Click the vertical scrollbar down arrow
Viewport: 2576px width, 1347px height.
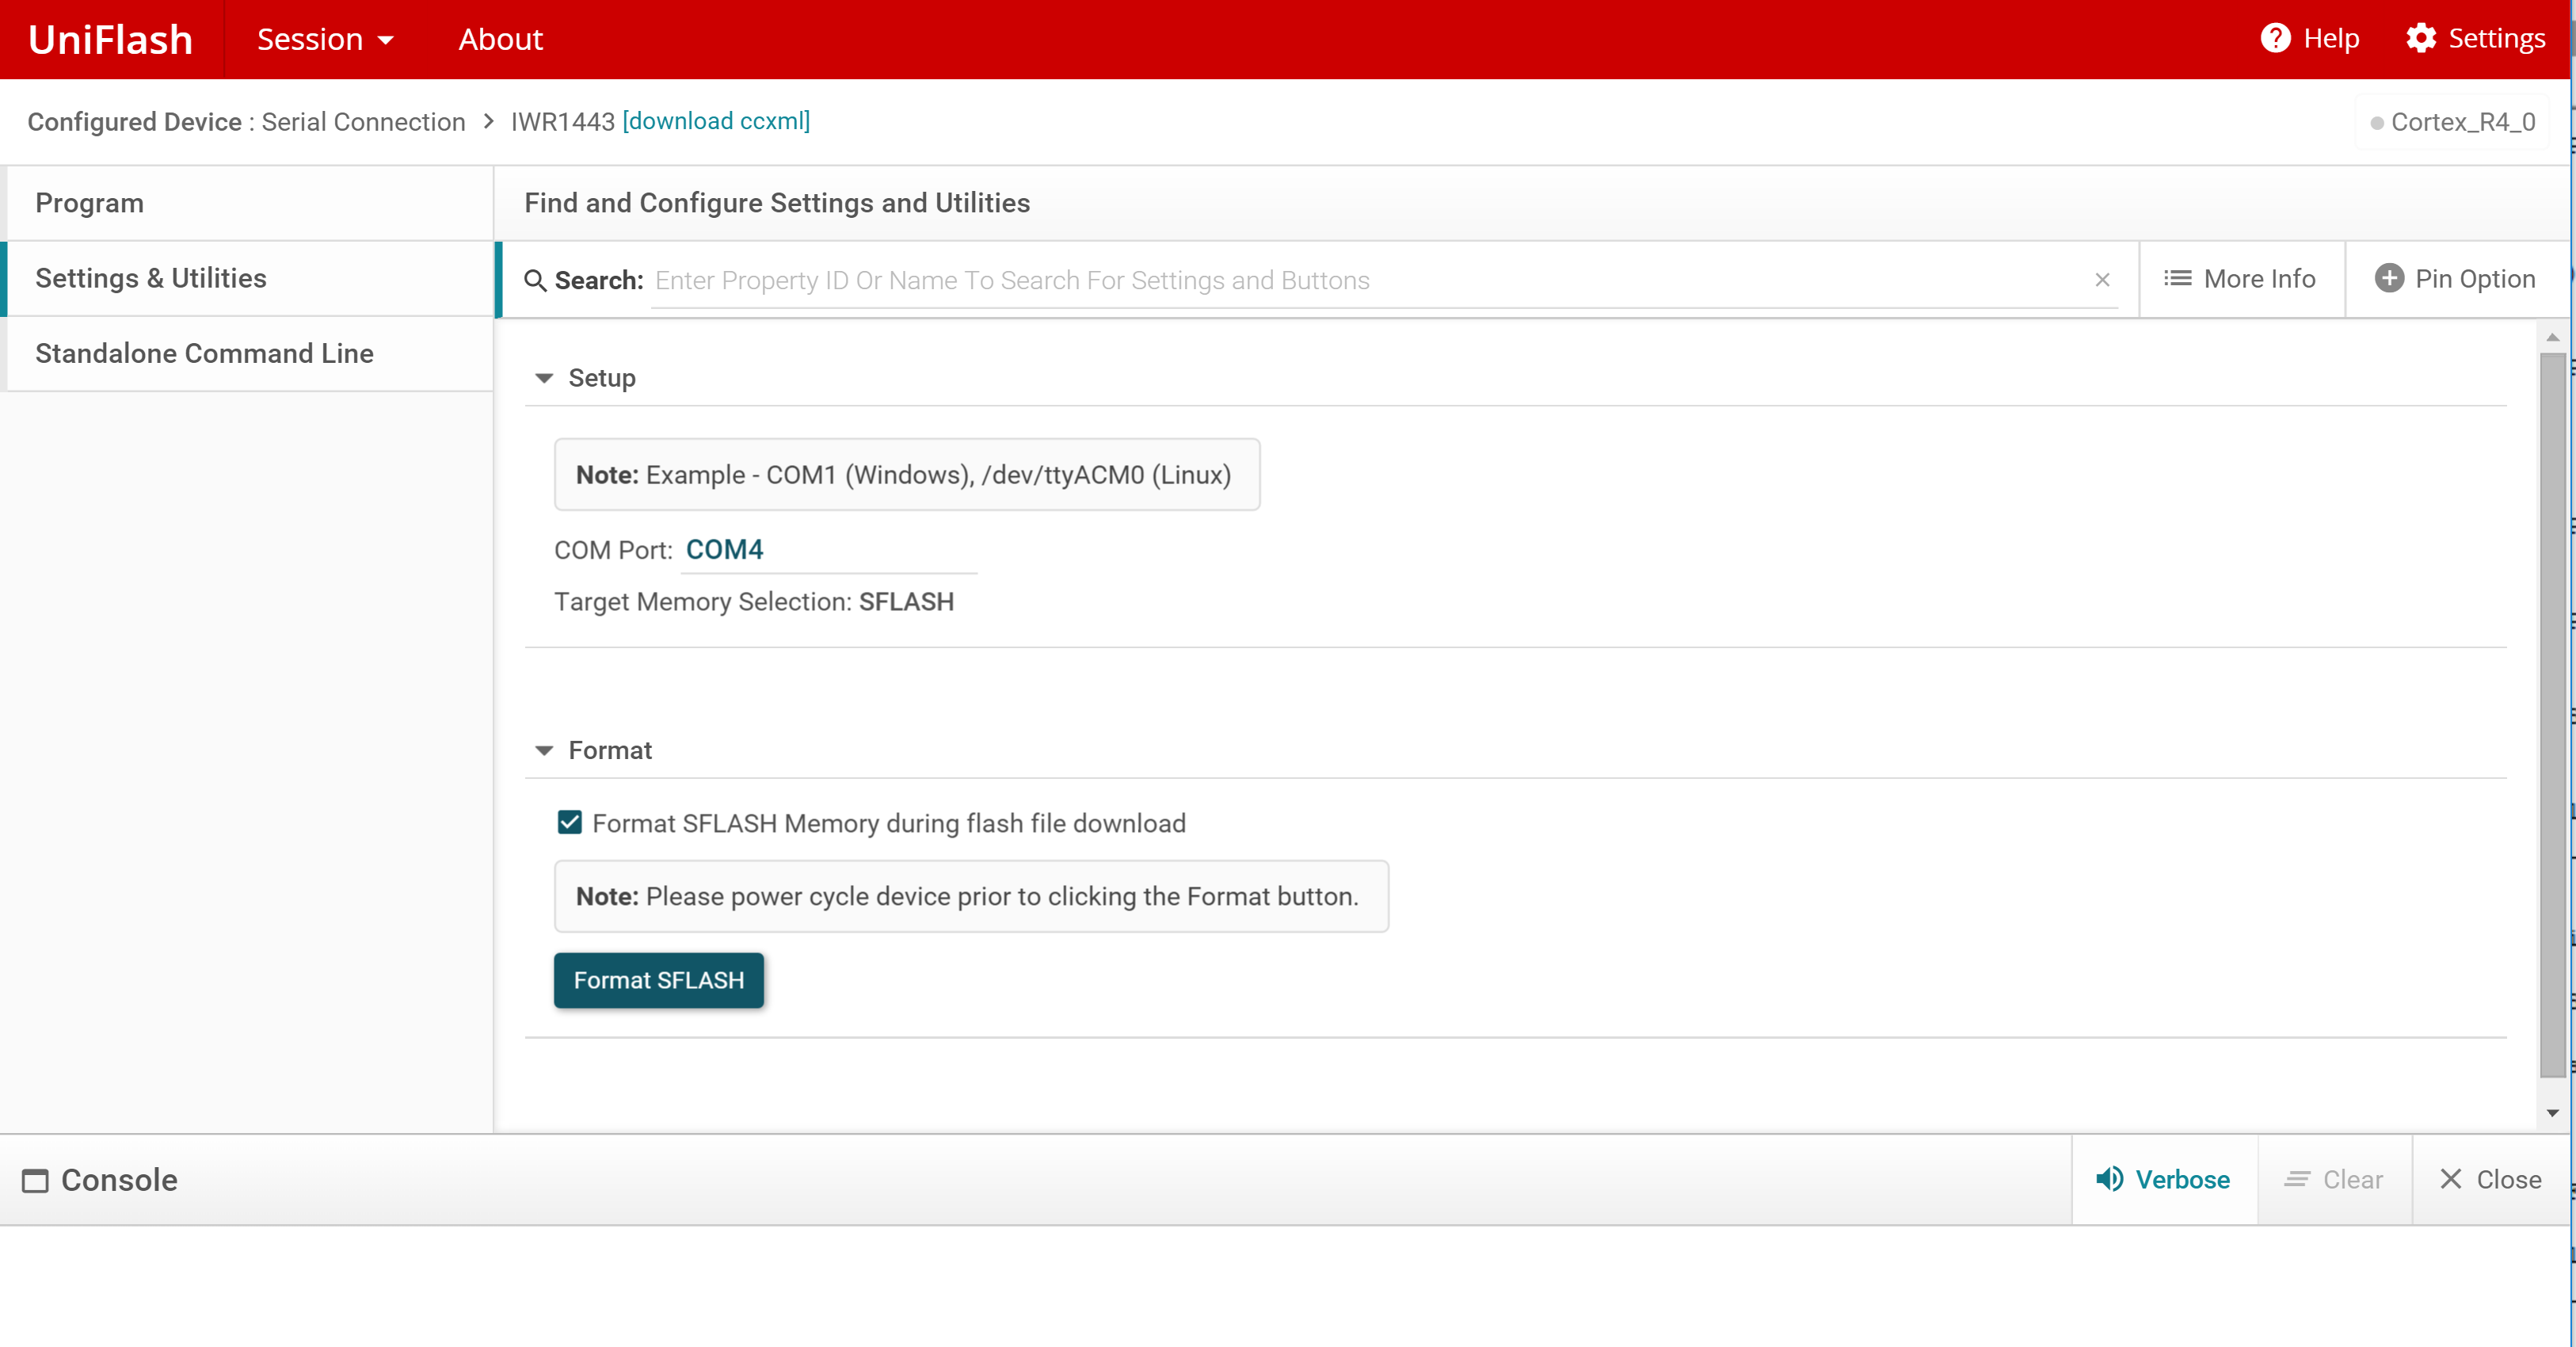(x=2552, y=1113)
